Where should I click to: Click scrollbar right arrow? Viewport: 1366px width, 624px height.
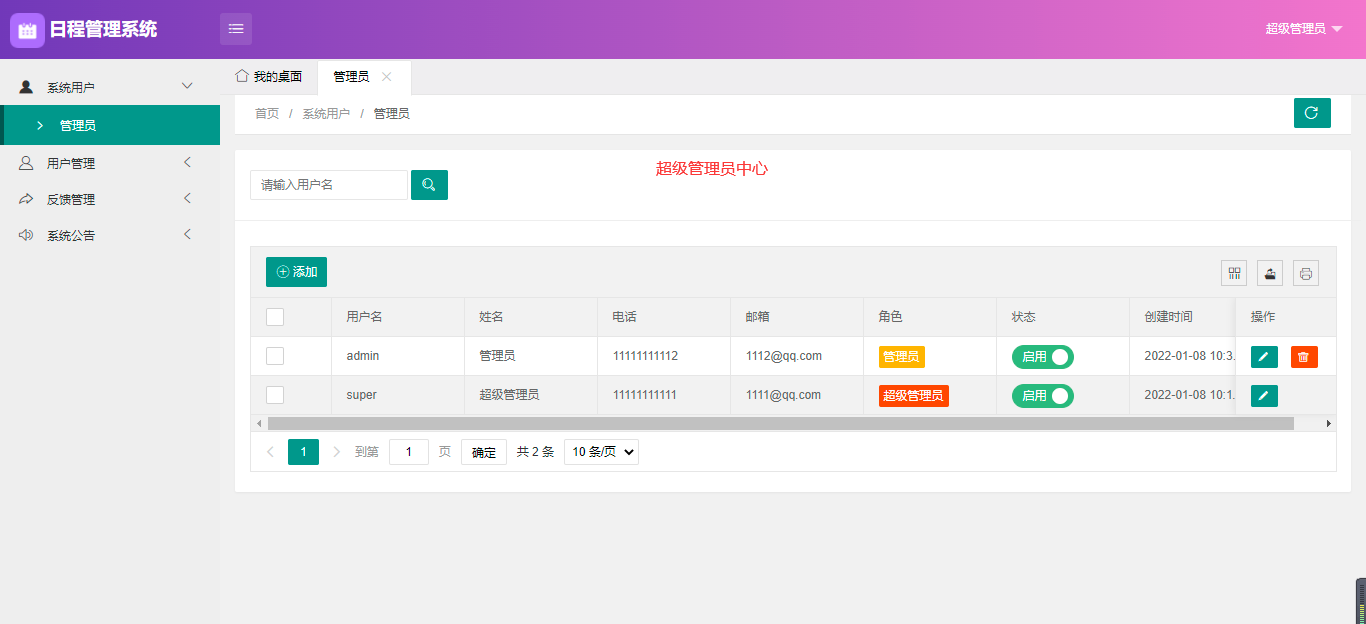(x=1329, y=424)
